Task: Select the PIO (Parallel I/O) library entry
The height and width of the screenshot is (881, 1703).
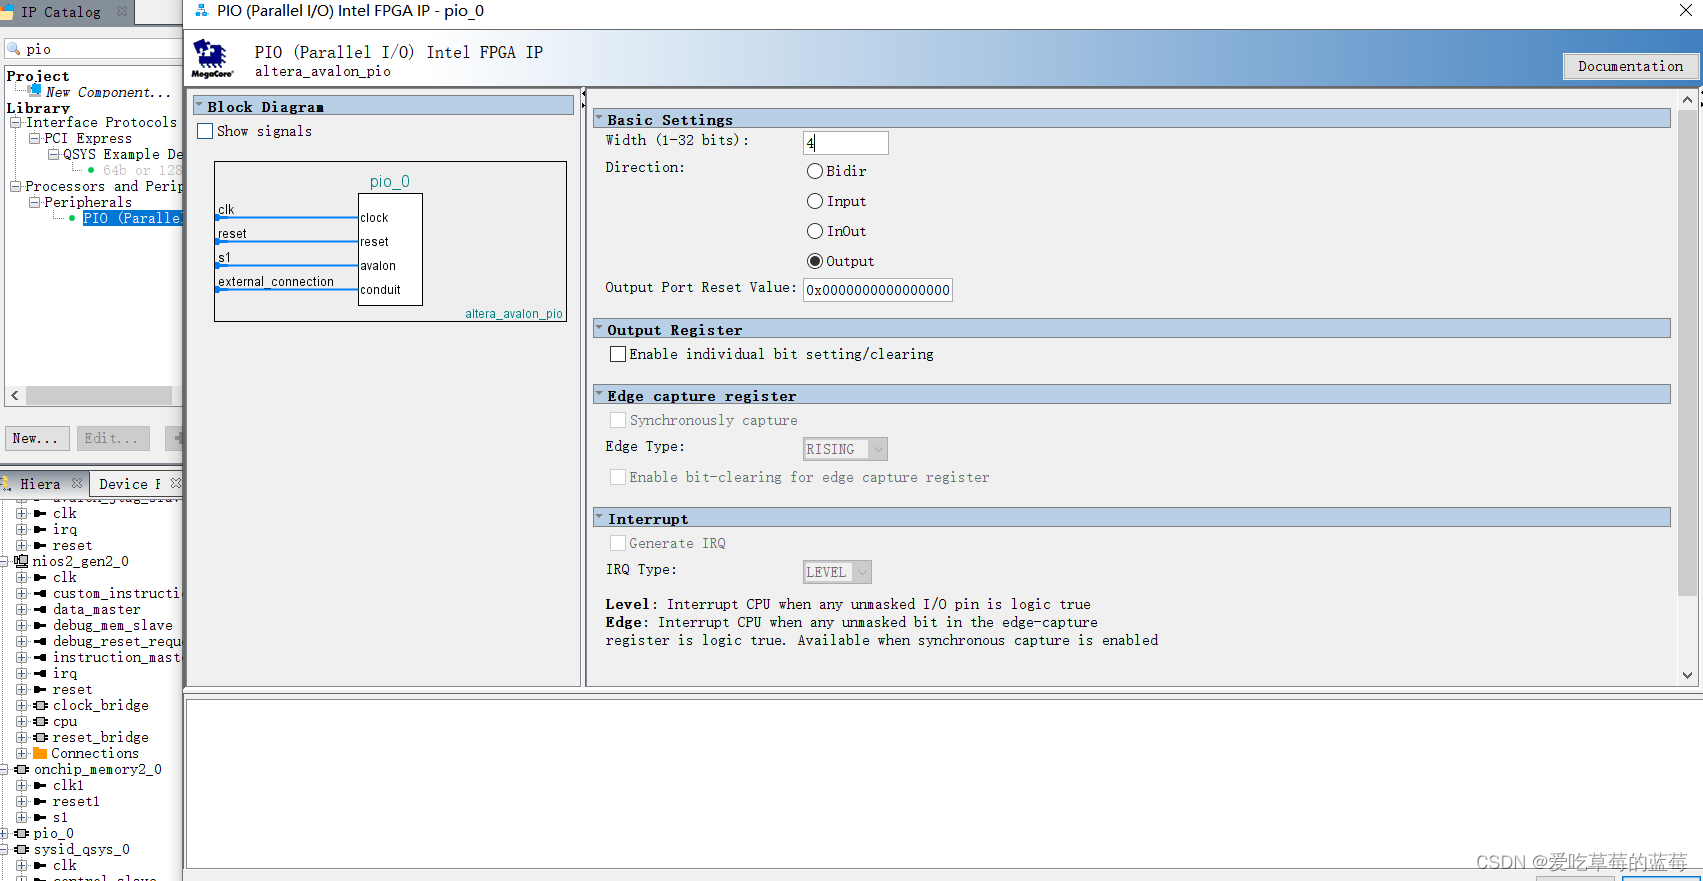Action: [x=132, y=218]
